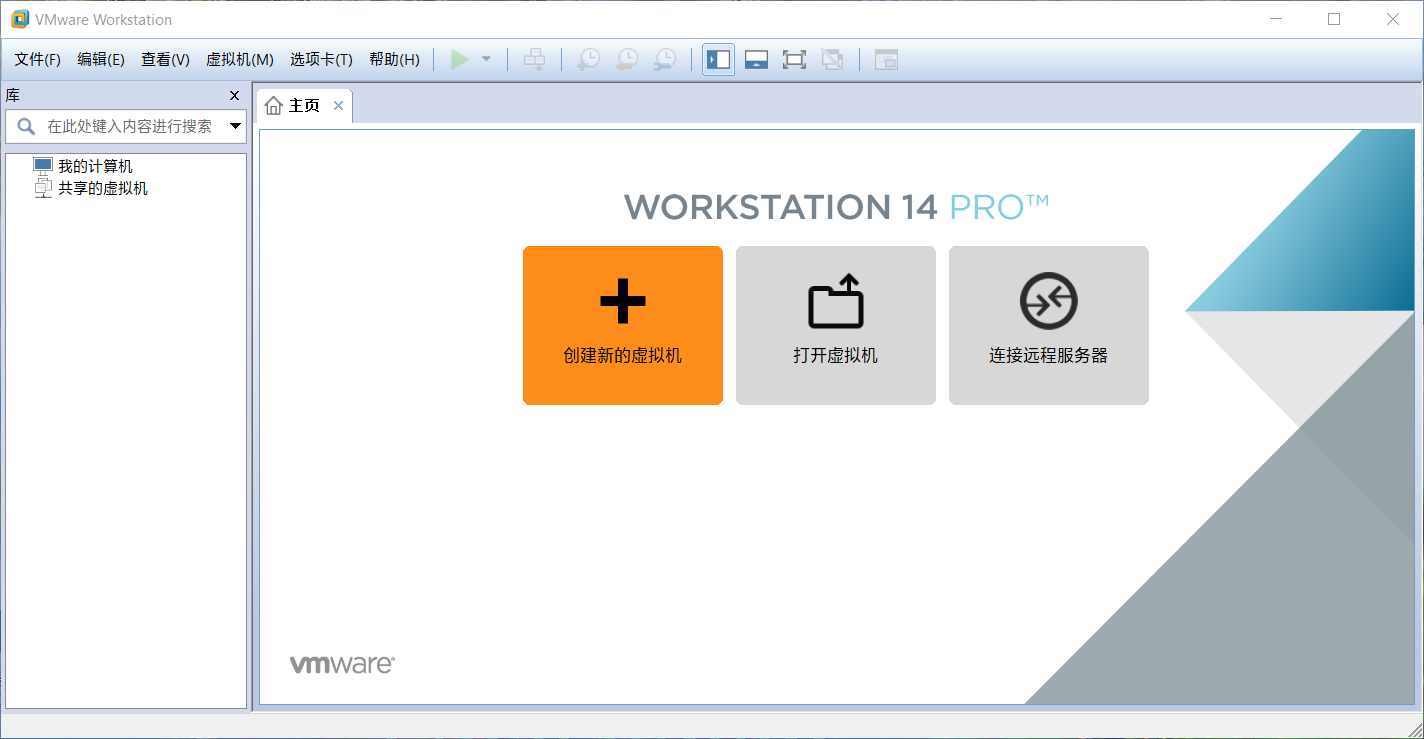
Task: Open the power options dropdown arrow
Action: point(487,59)
